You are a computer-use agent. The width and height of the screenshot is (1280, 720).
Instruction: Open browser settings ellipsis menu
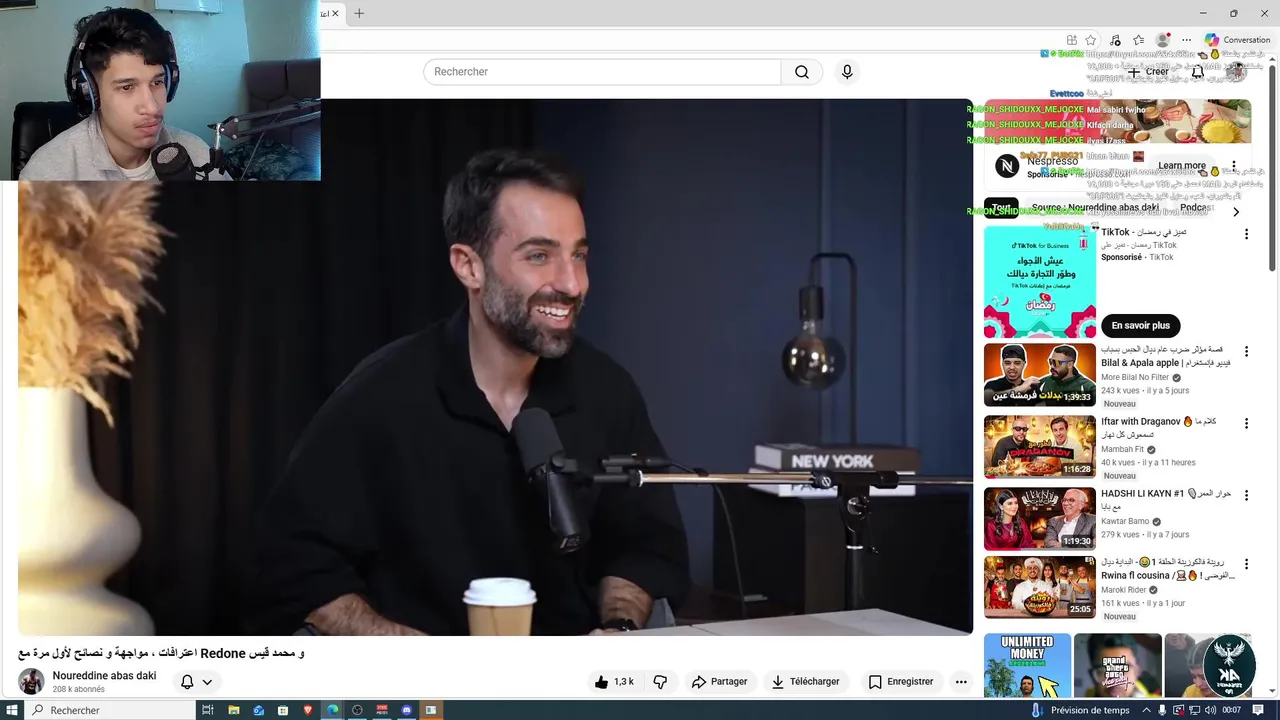pos(1186,40)
